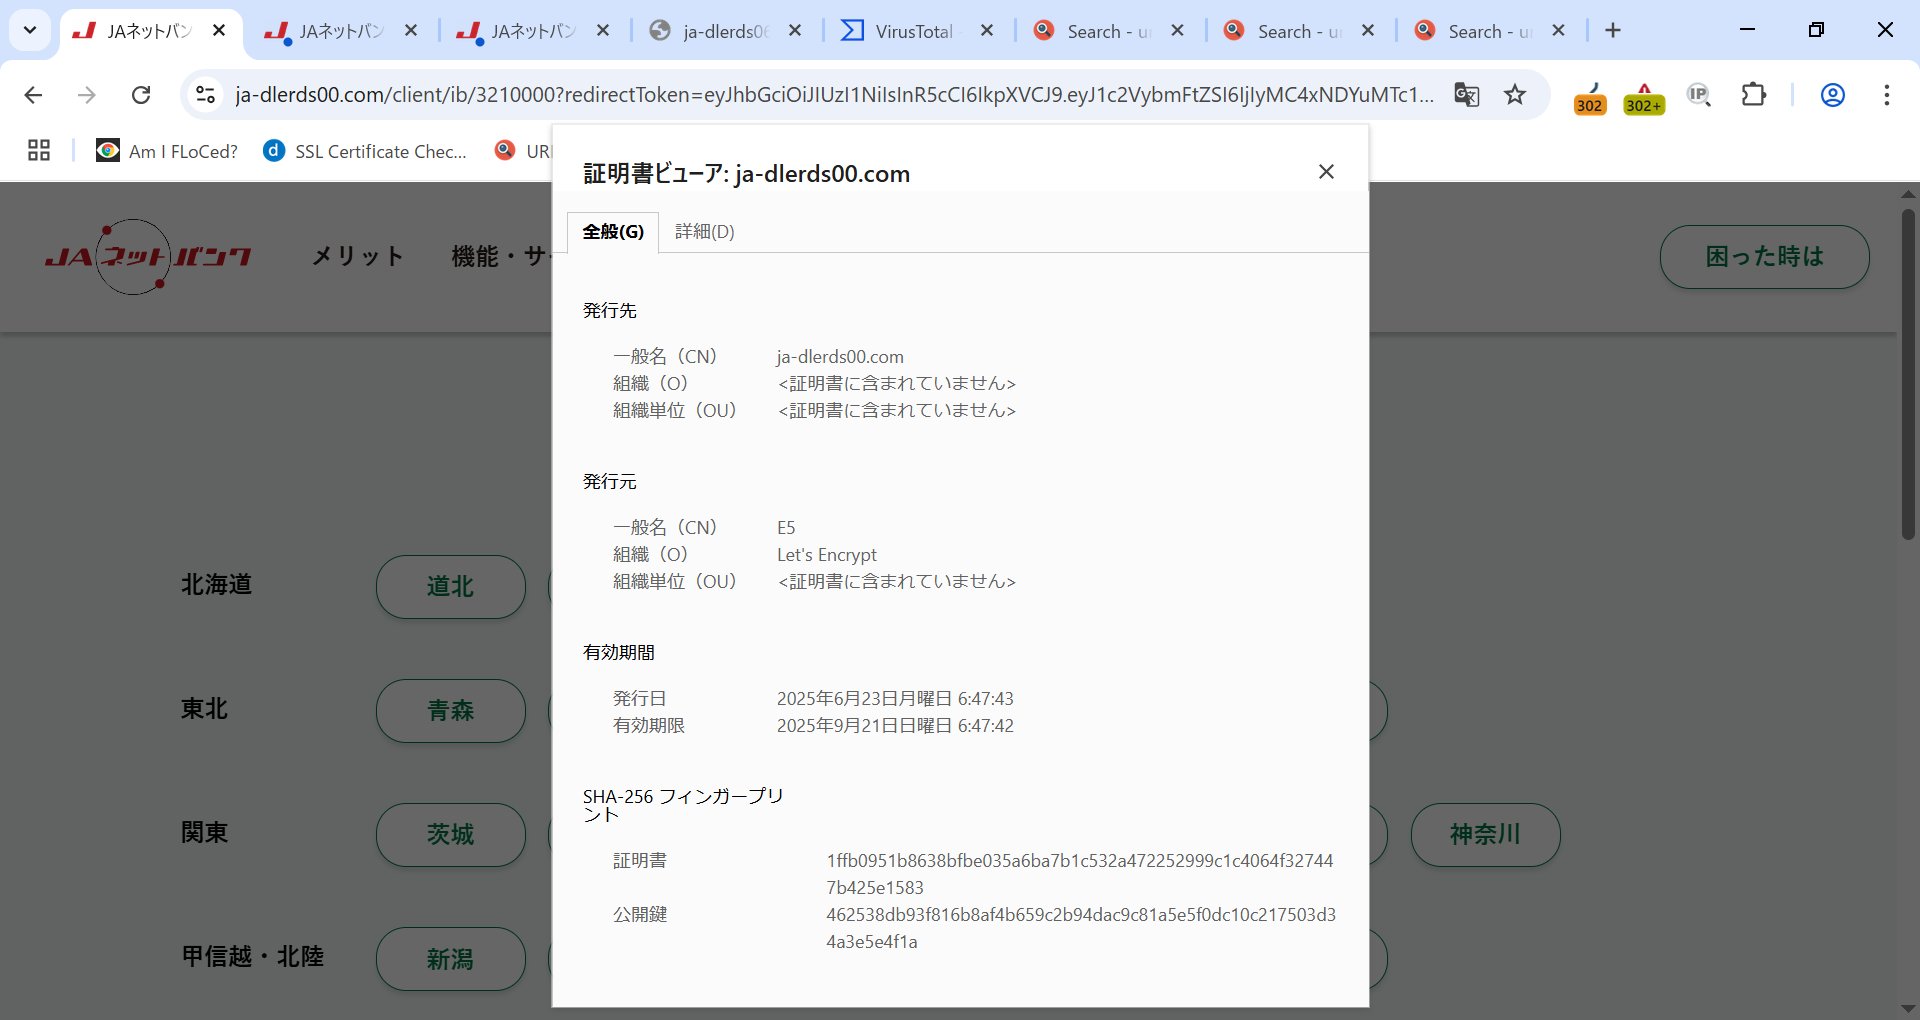
Task: Click the scrollbar down arrow
Action: pos(1908,1008)
